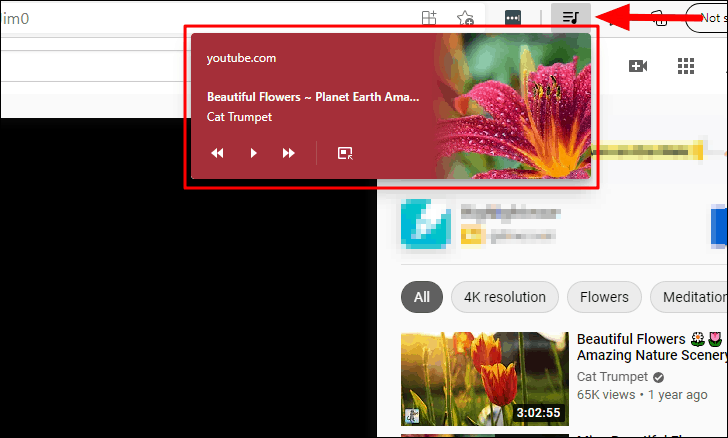Open the media control button in toolbar
This screenshot has height=438, width=728.
(571, 18)
